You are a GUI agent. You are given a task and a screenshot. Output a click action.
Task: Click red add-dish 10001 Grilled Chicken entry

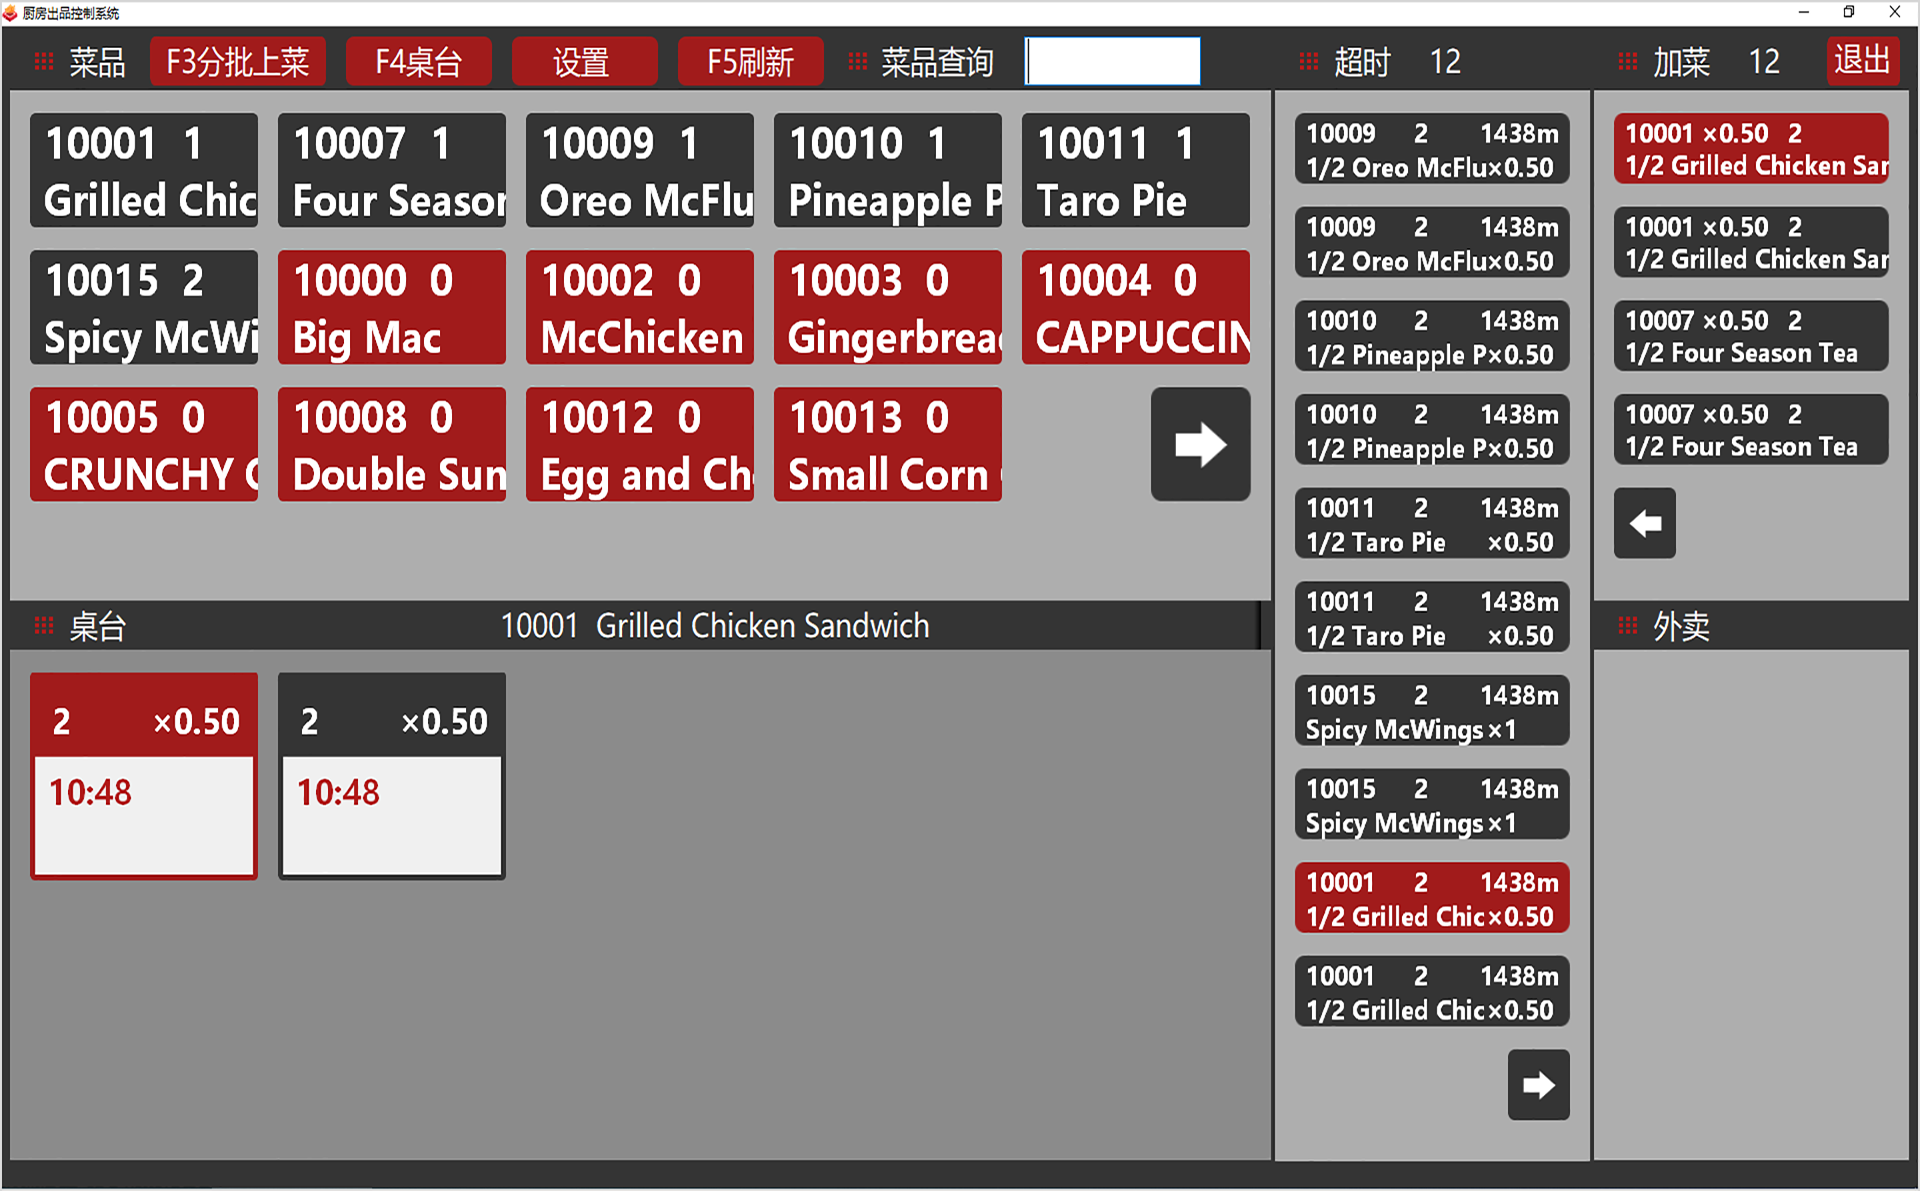tap(1751, 149)
